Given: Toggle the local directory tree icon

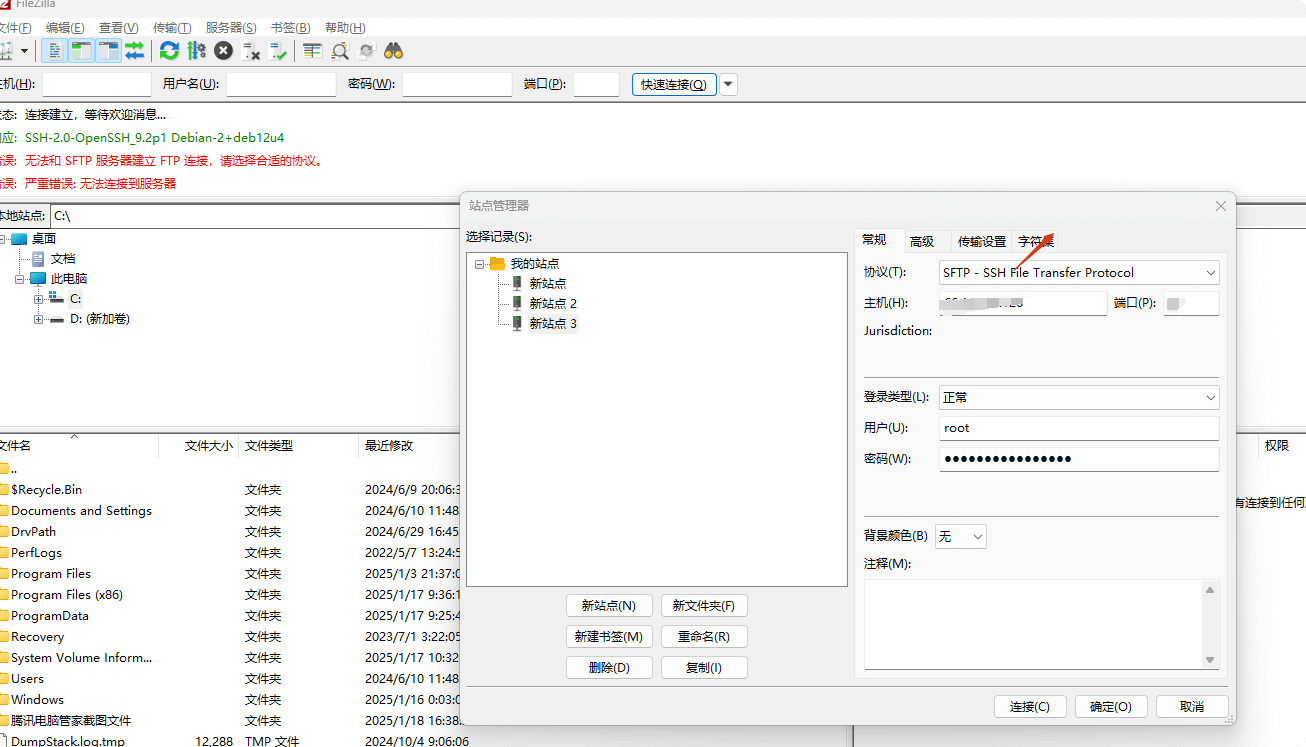Looking at the screenshot, I should [82, 51].
